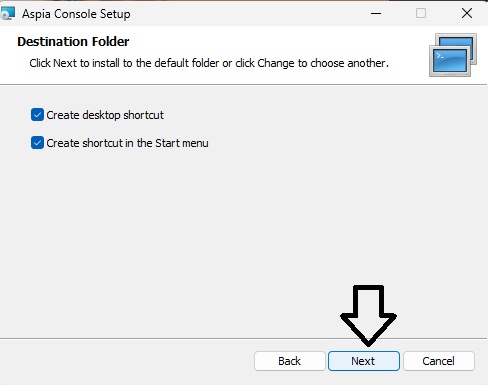Click the 'Create shortcut in the Start menu' label

point(127,143)
